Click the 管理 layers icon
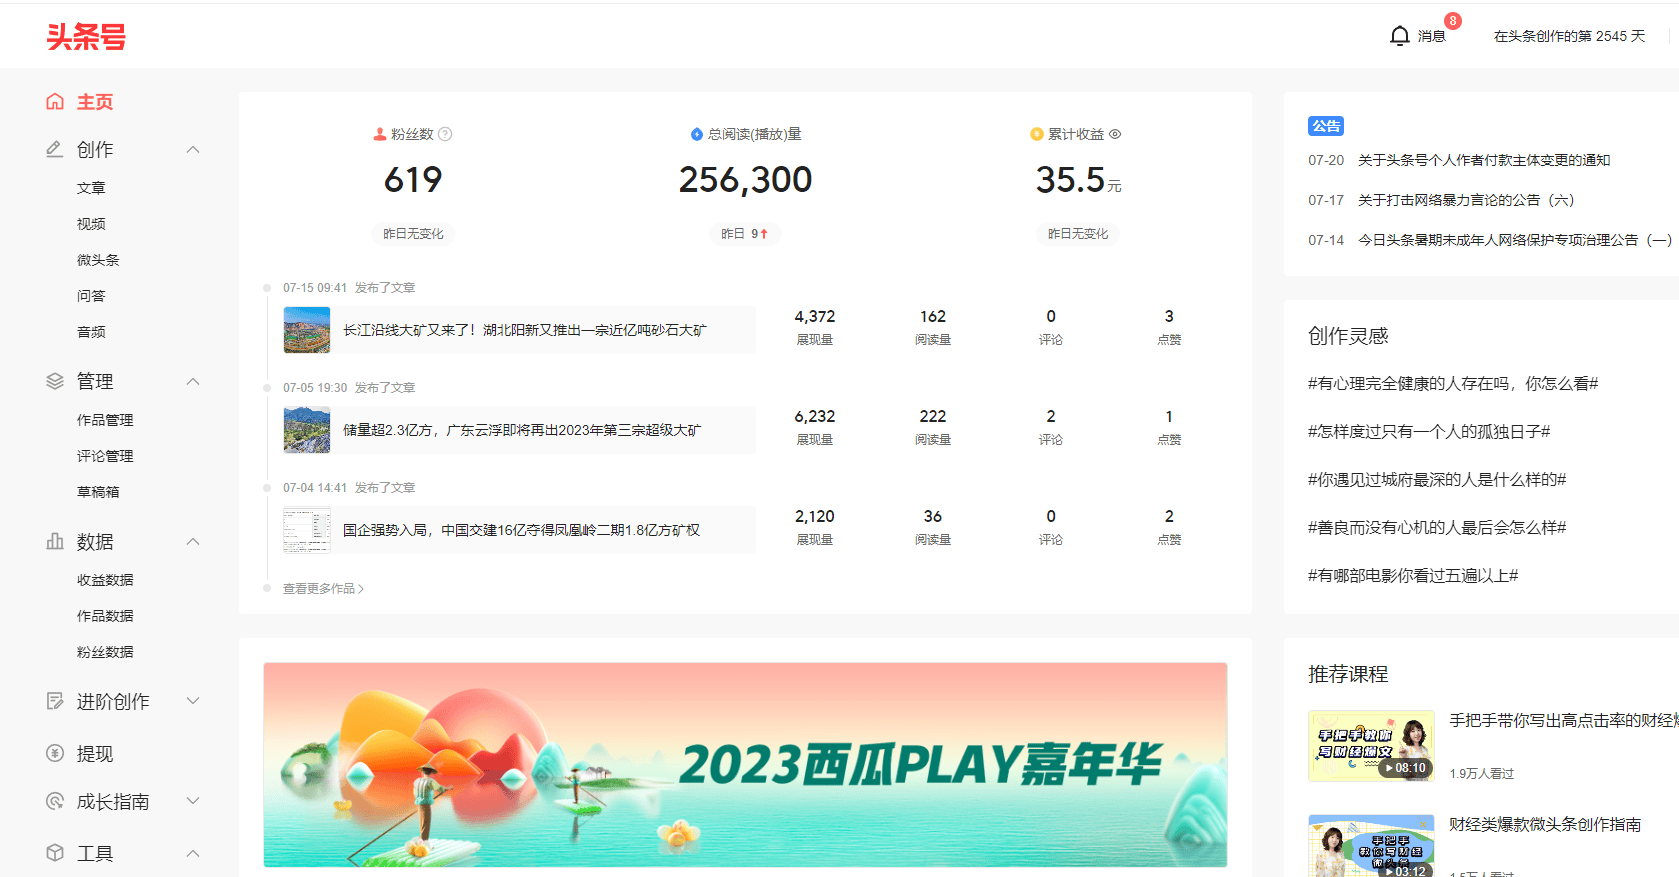Image resolution: width=1679 pixels, height=877 pixels. [55, 381]
